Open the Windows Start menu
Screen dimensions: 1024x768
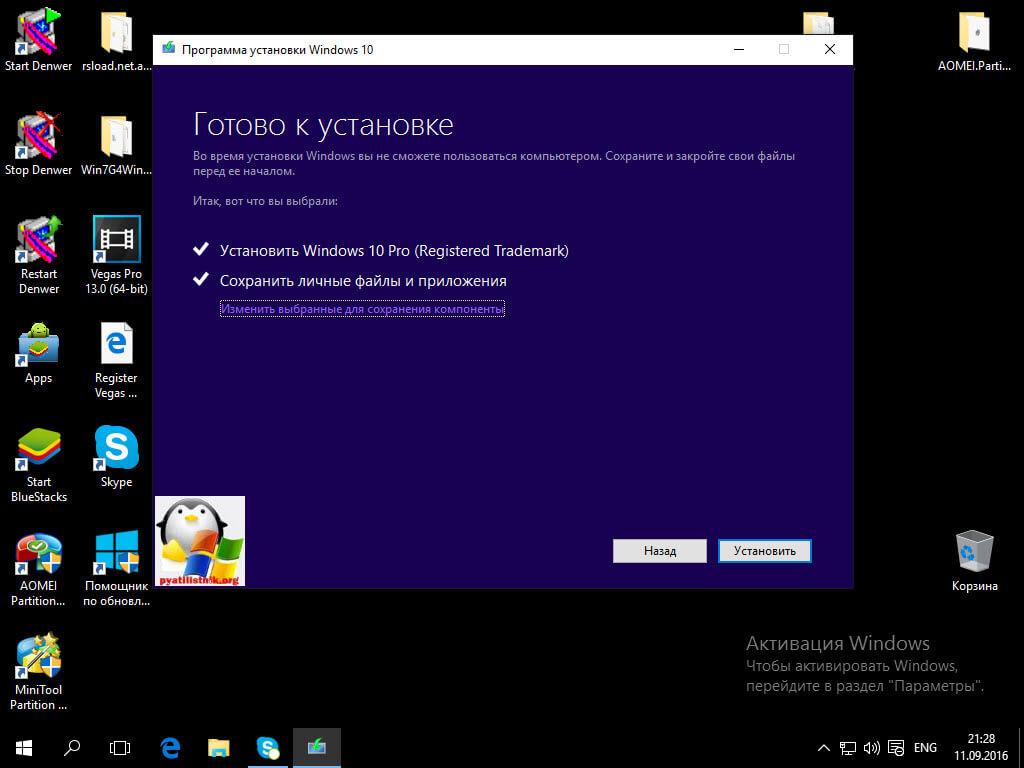click(23, 747)
